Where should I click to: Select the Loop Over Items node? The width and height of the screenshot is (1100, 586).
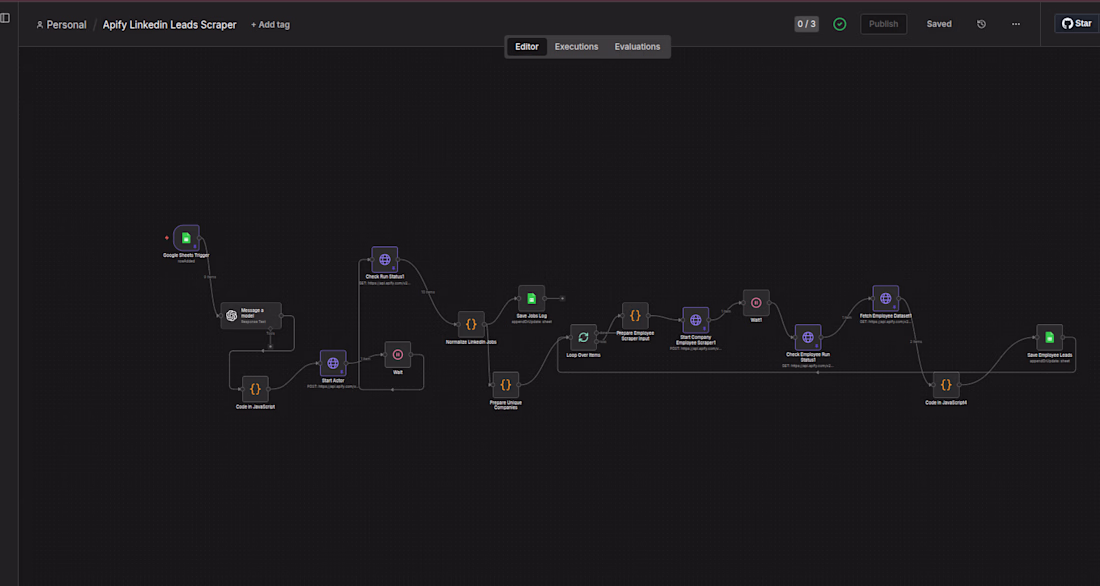tap(584, 338)
